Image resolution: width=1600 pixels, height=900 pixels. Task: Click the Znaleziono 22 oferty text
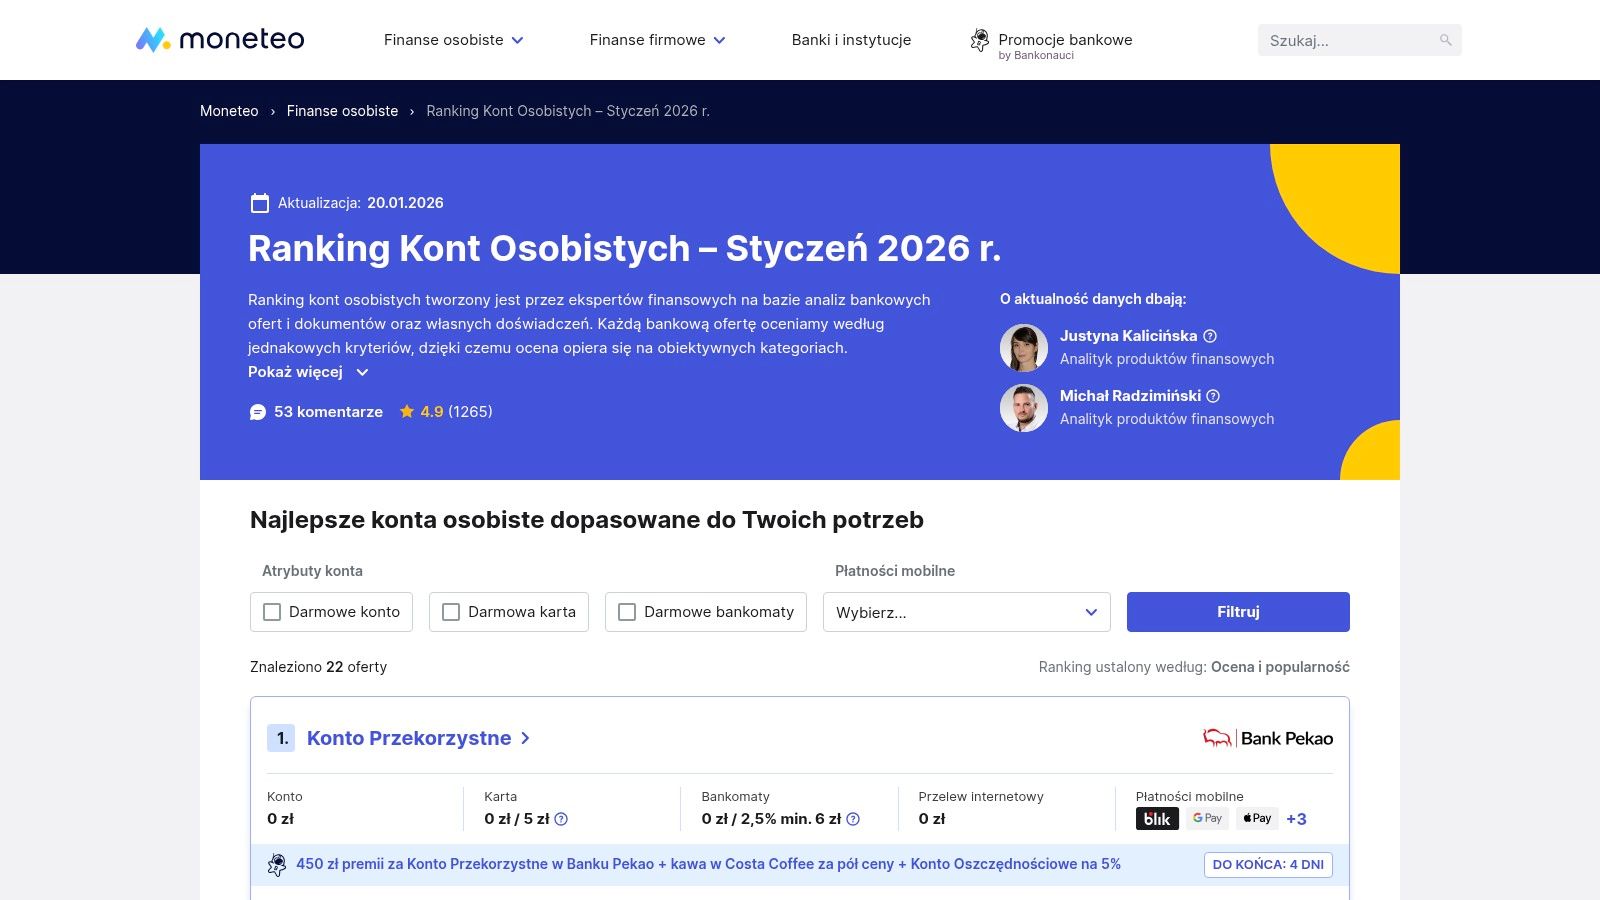click(x=318, y=667)
